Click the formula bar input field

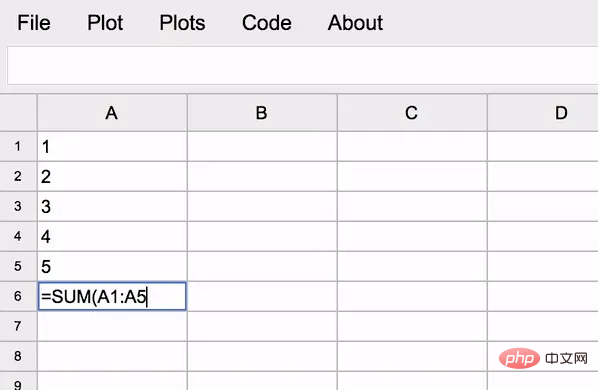(x=302, y=66)
